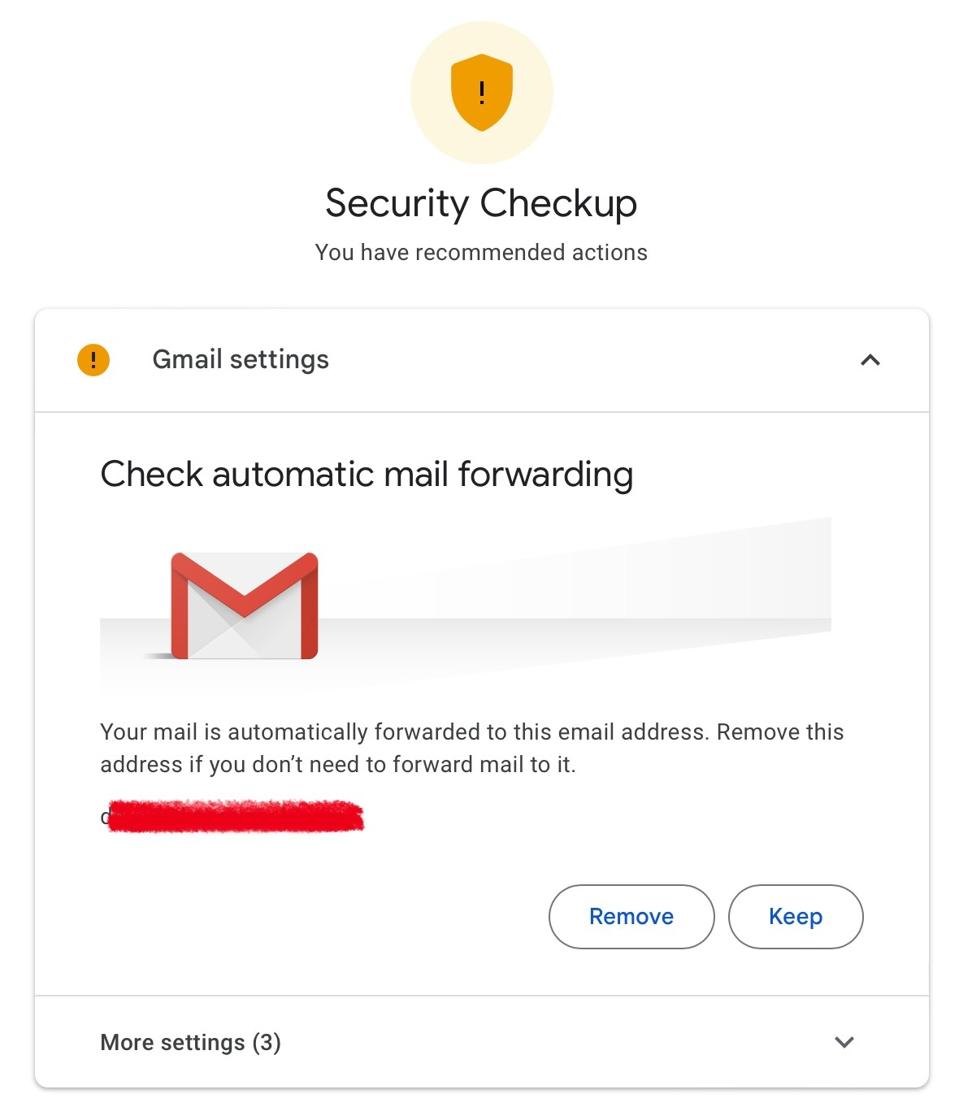Click the Security Checkup title
The height and width of the screenshot is (1107, 959).
point(481,203)
